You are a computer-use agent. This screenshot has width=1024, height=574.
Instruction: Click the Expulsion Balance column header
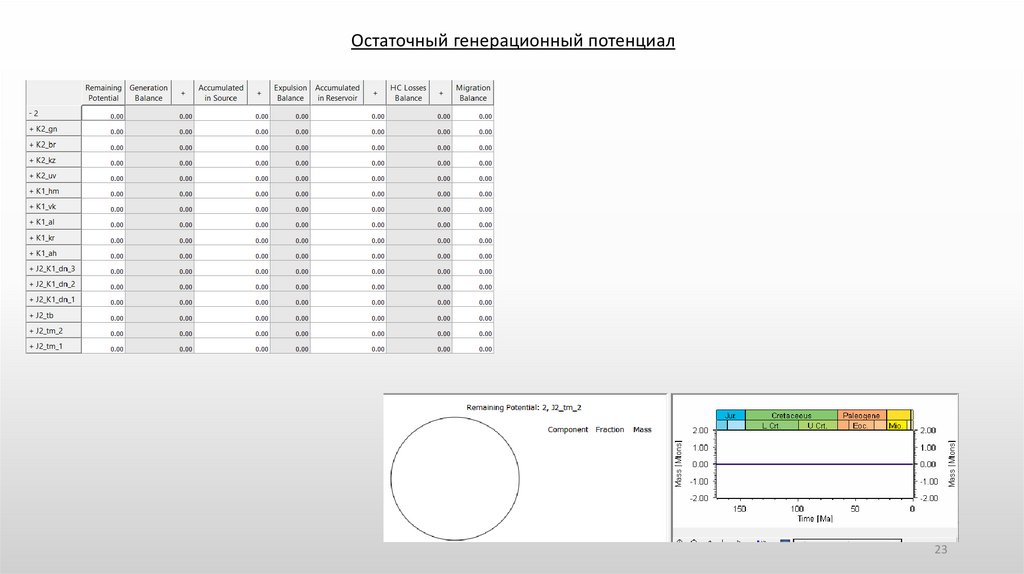pos(290,93)
